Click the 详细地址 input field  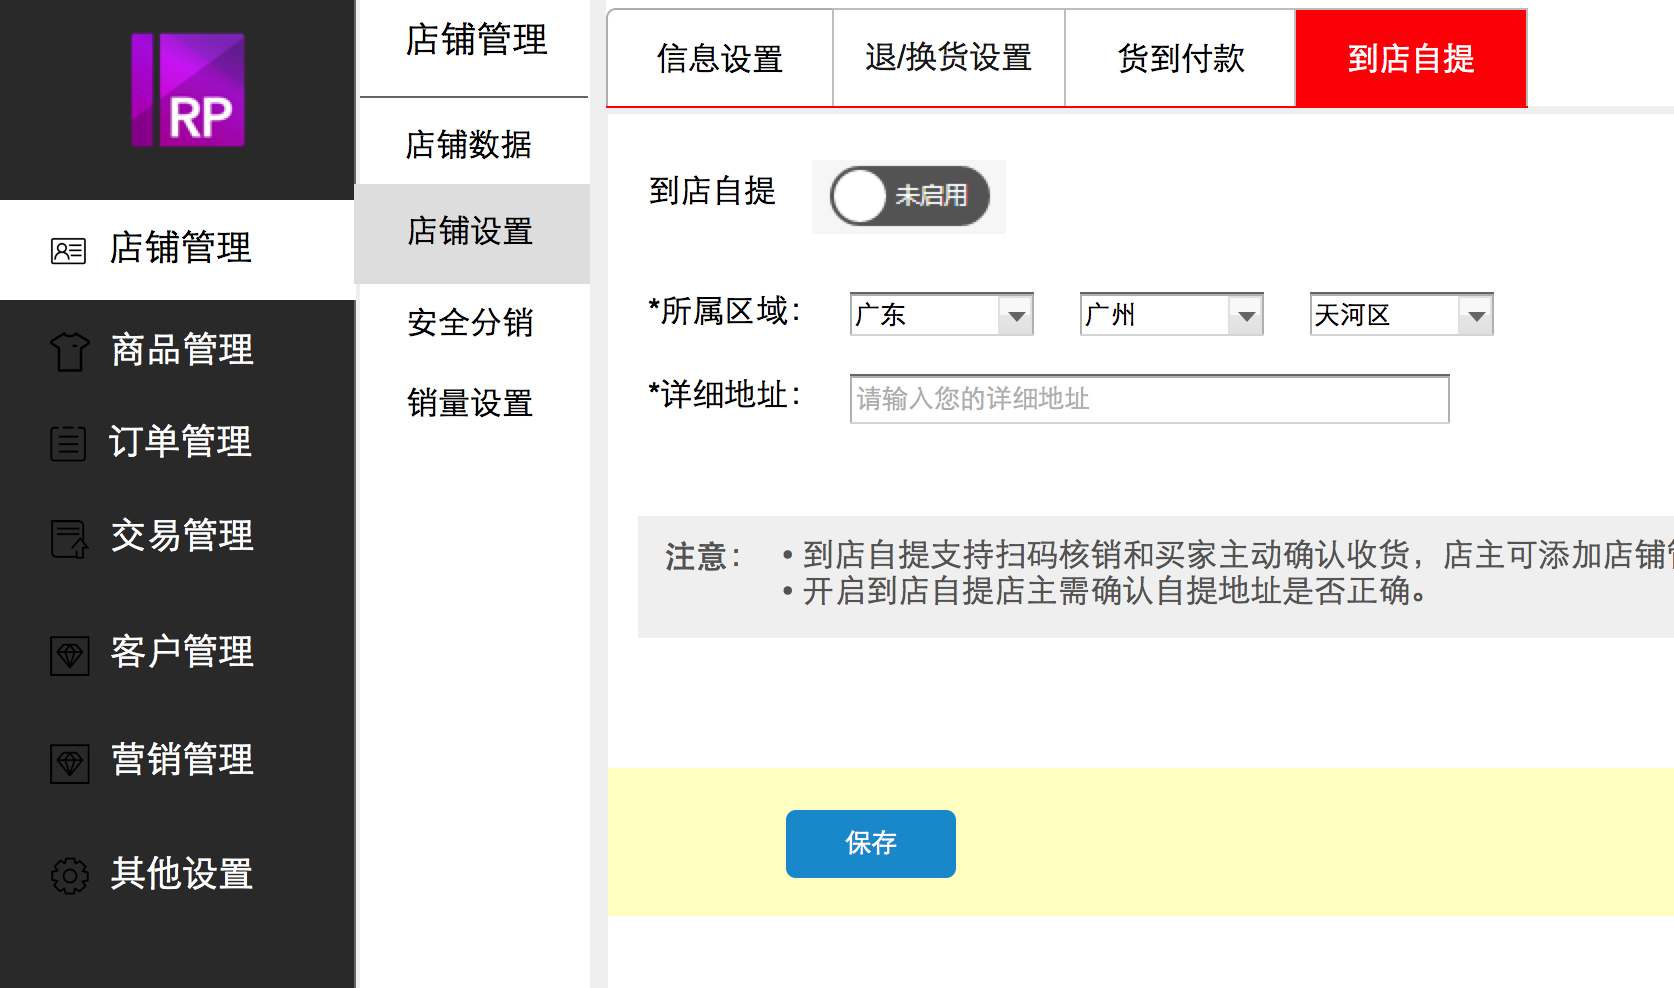pos(1149,399)
